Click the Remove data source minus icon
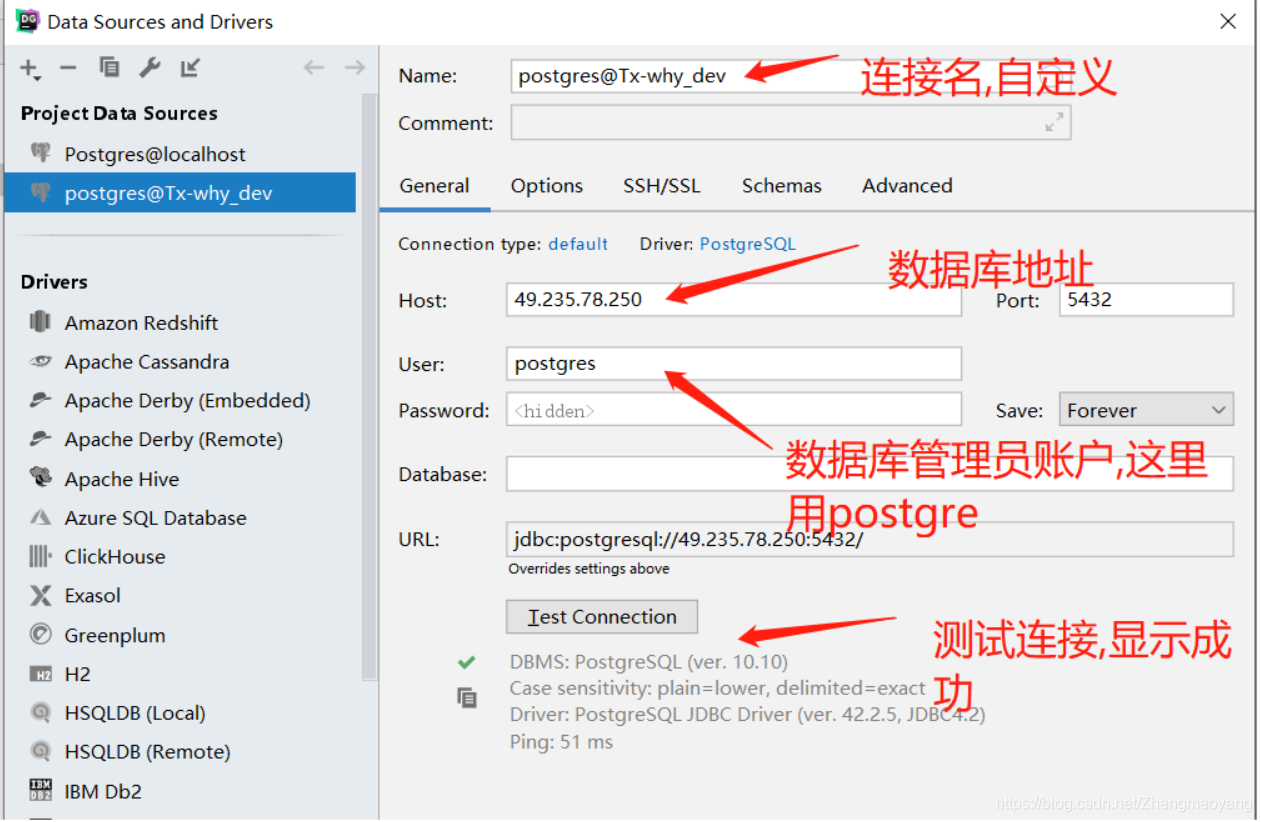1261x822 pixels. [68, 69]
